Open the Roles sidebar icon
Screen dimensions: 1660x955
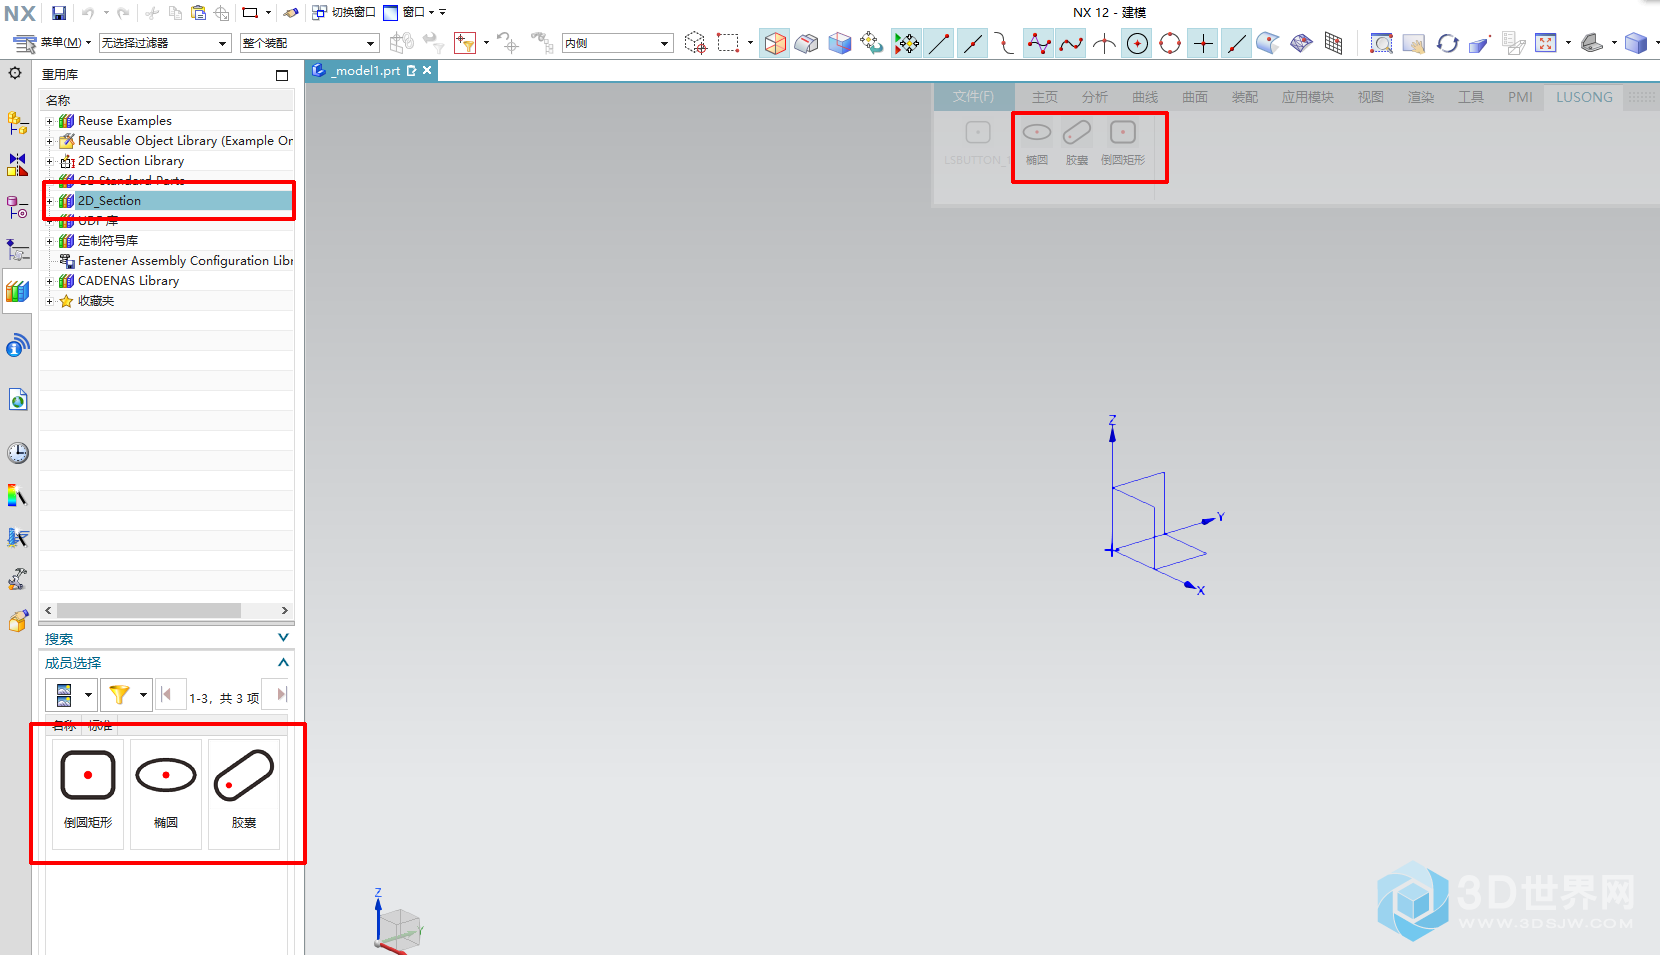click(17, 579)
